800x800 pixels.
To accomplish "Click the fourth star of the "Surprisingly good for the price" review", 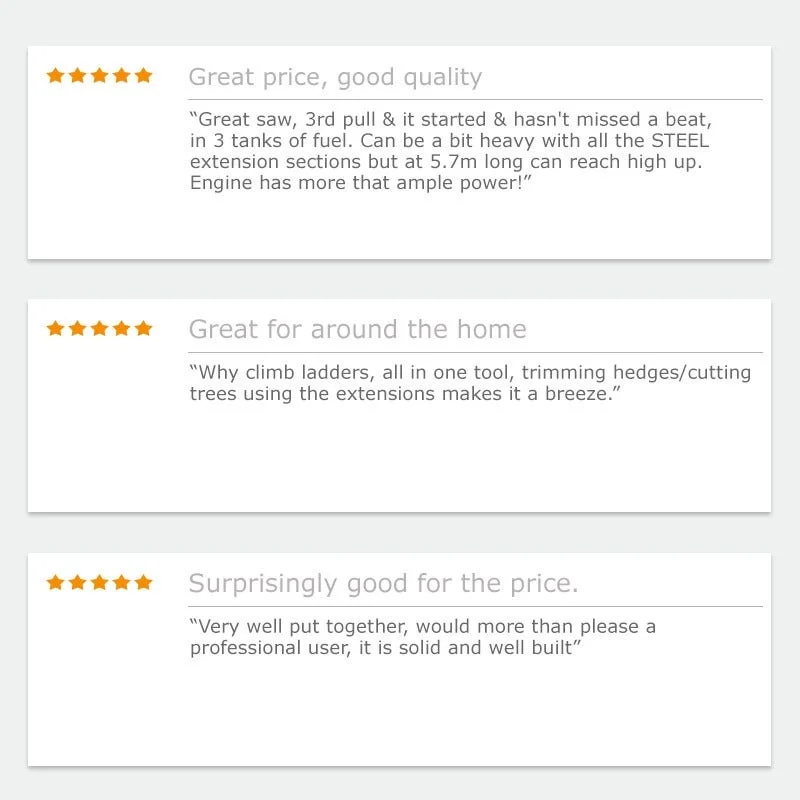I will coord(122,582).
